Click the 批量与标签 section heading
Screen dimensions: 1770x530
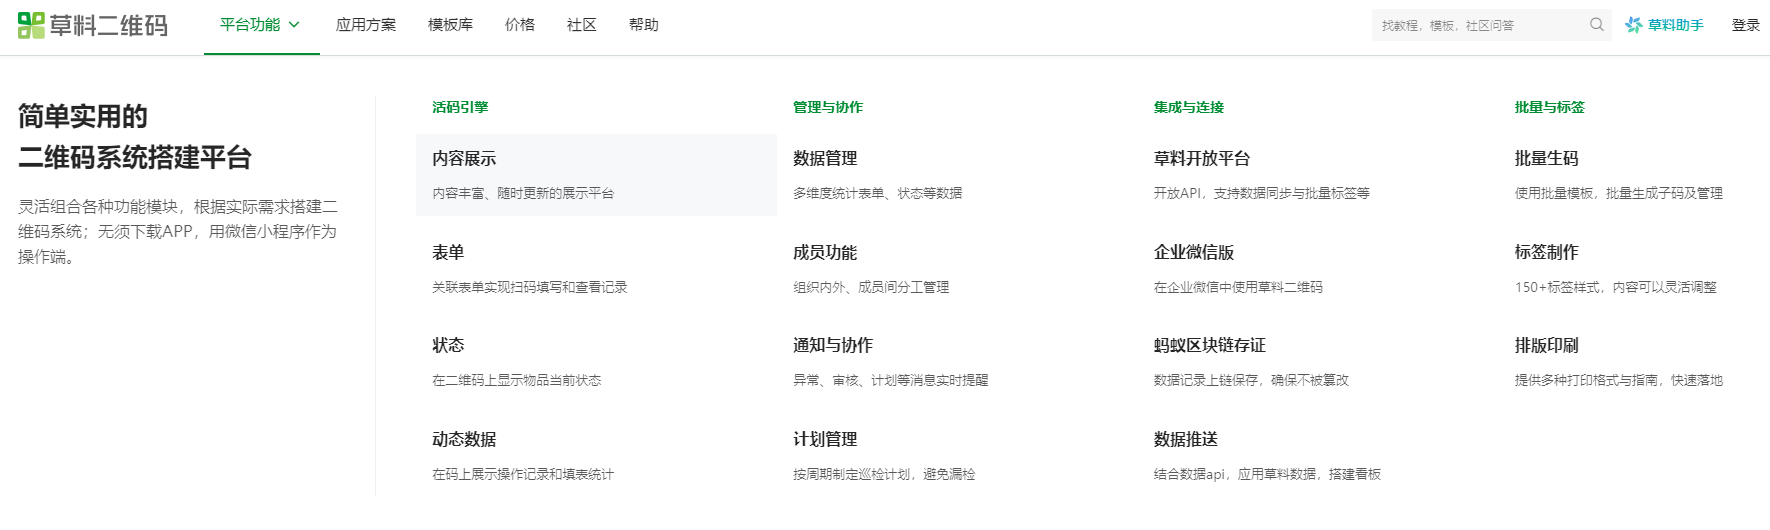click(x=1550, y=107)
